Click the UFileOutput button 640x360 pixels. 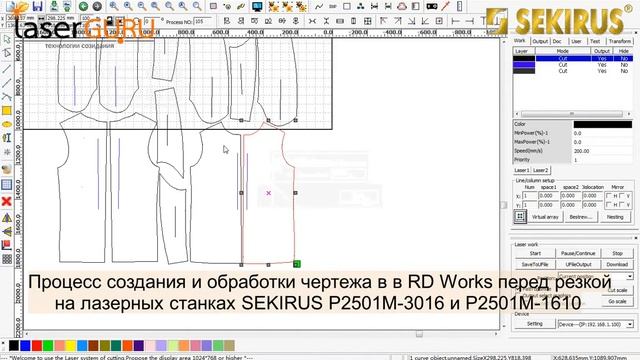[578, 264]
